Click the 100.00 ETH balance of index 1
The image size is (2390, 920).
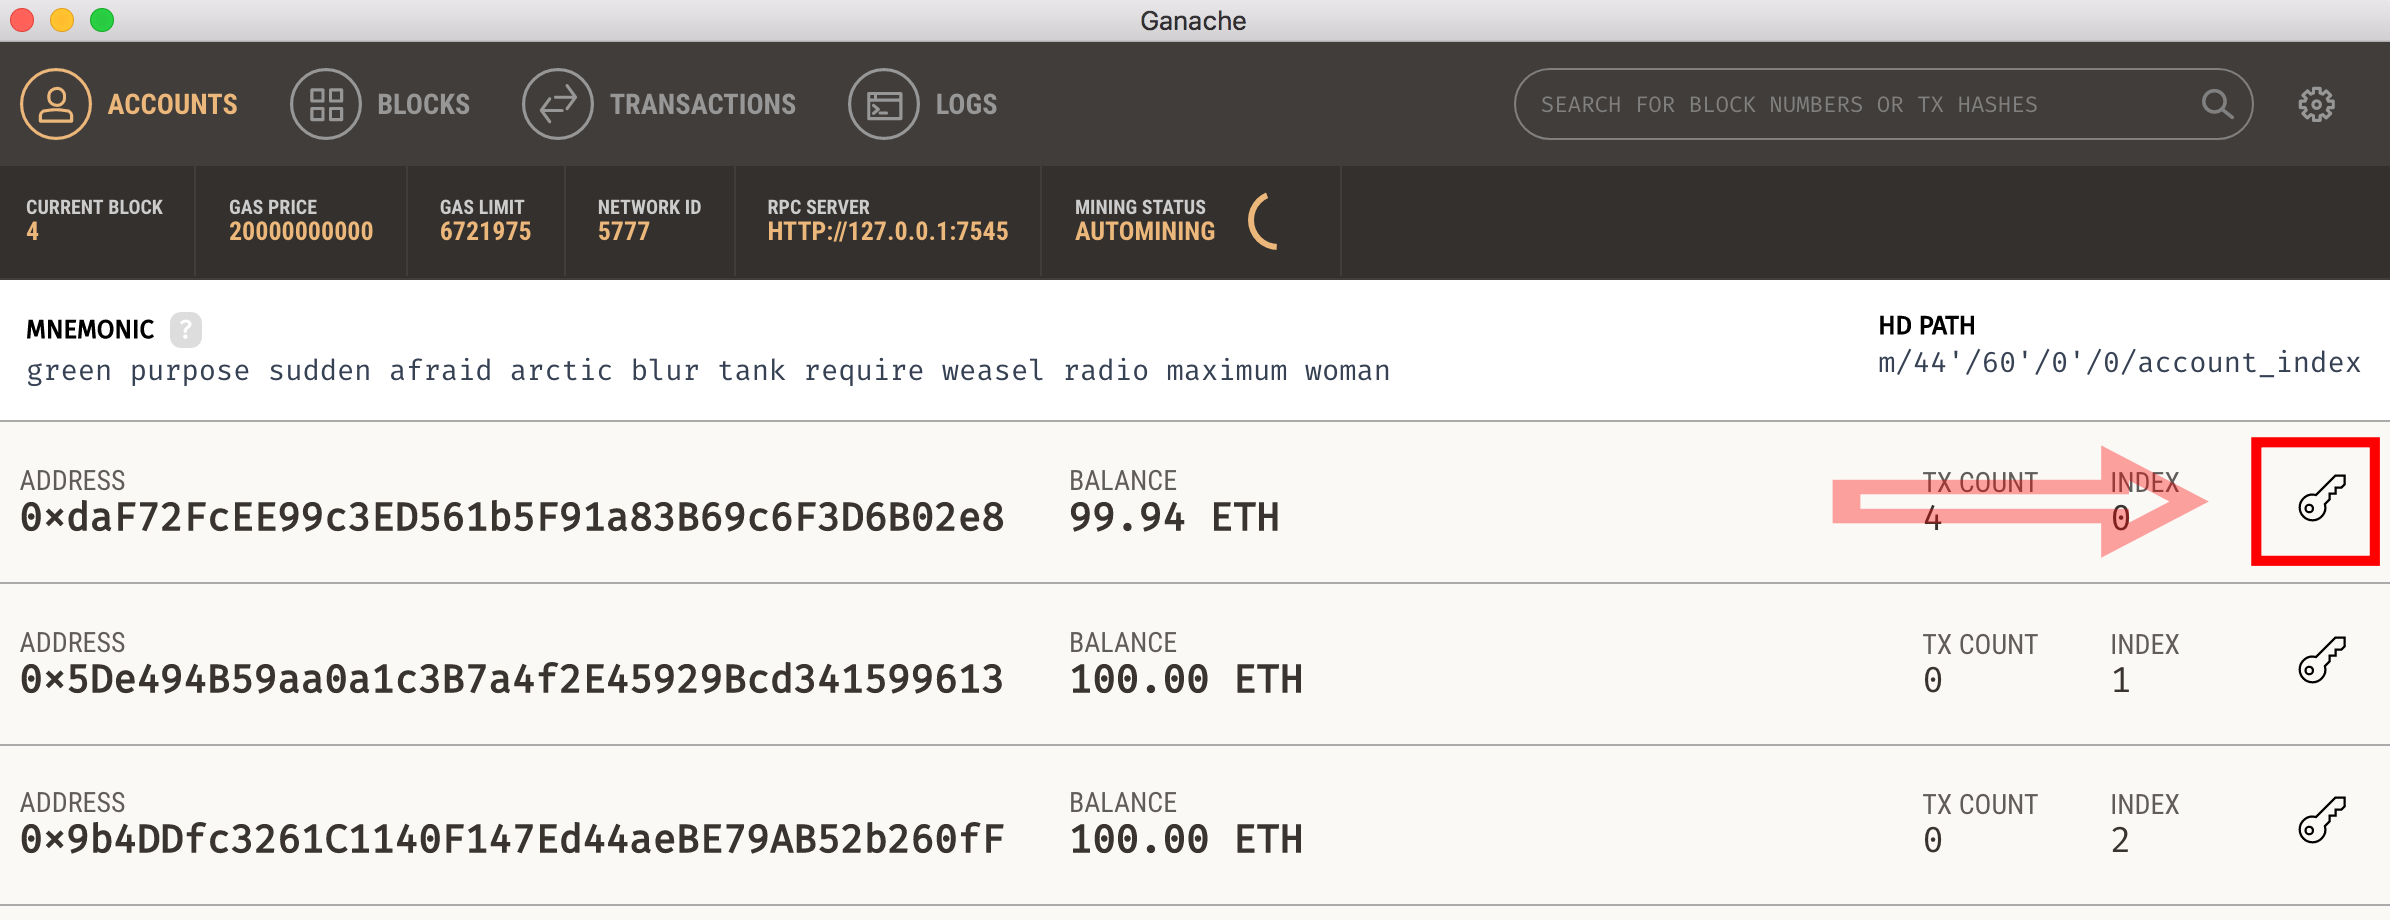pos(1186,680)
